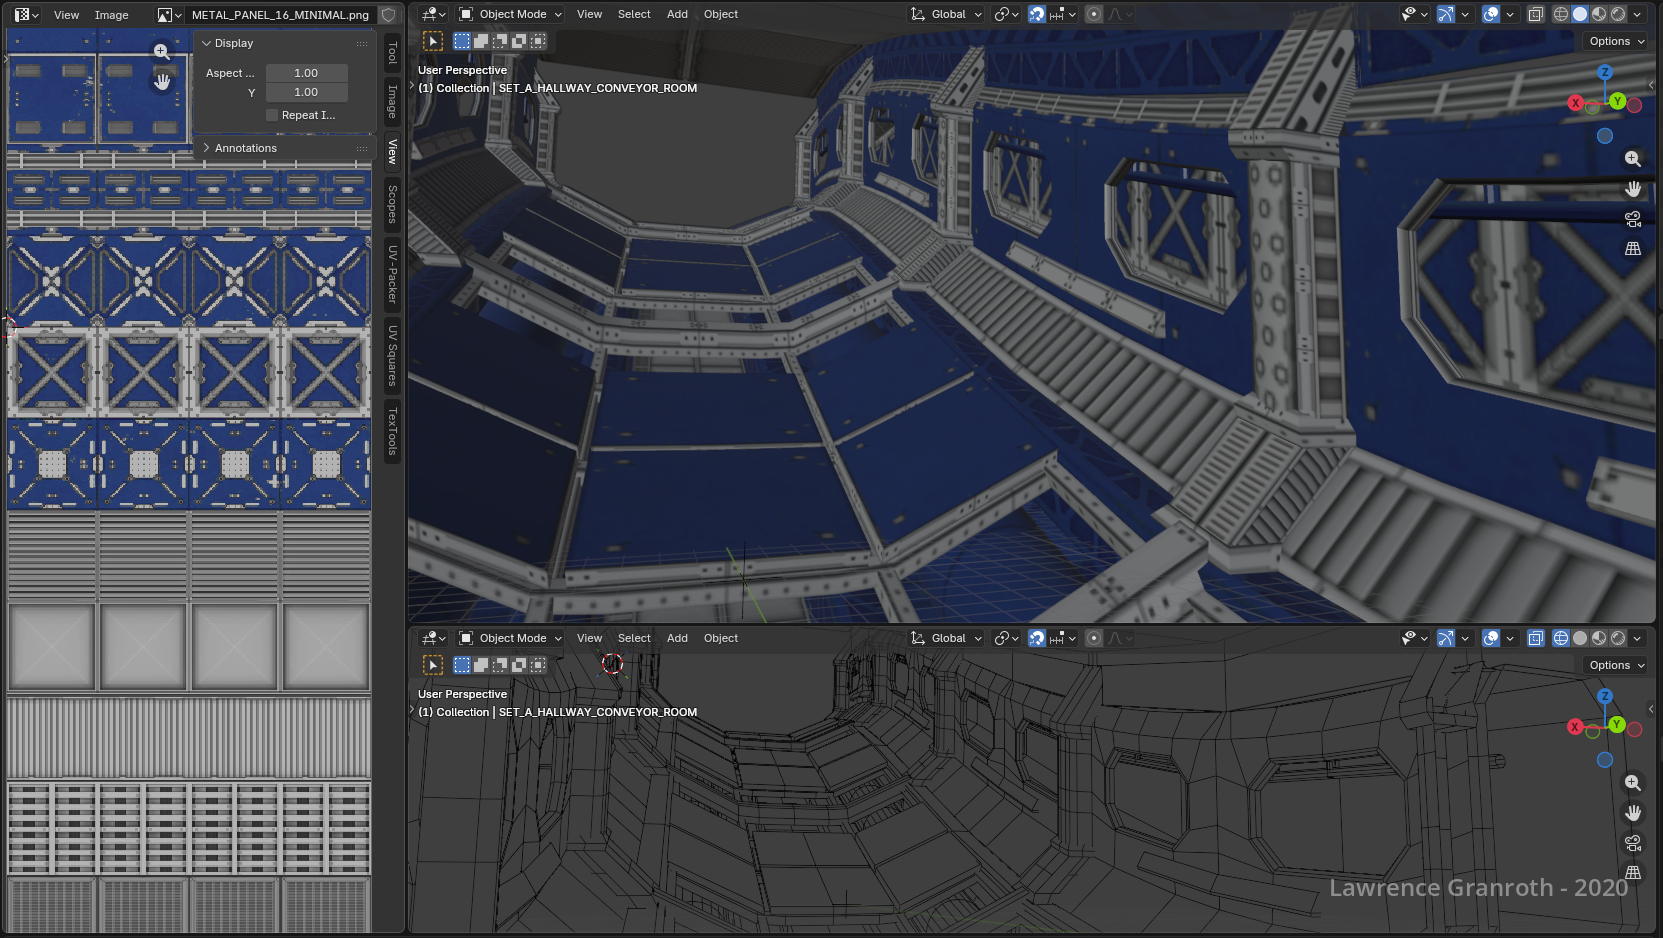The height and width of the screenshot is (938, 1663).
Task: Enable the Repeat Image checkbox
Action: click(x=272, y=115)
